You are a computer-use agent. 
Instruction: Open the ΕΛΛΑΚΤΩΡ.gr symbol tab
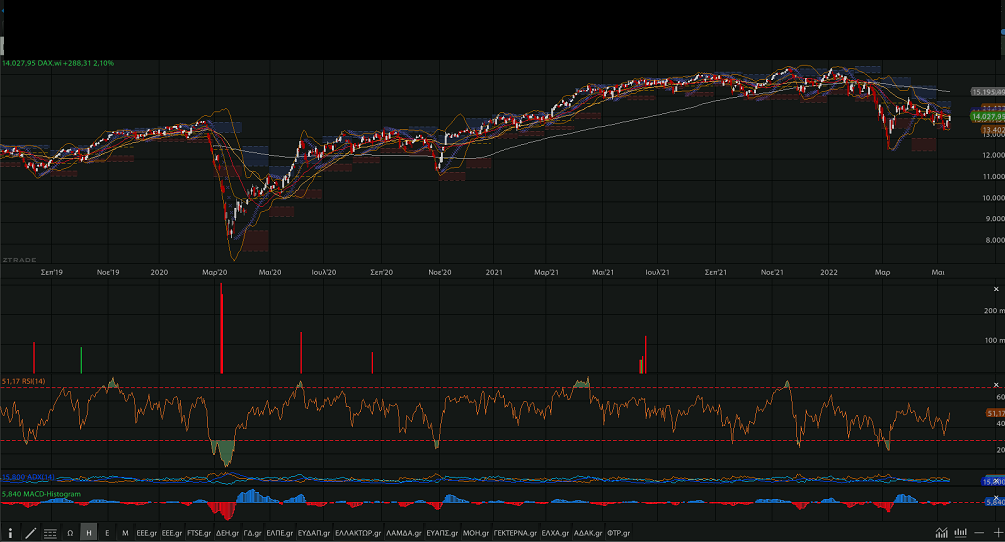point(358,532)
